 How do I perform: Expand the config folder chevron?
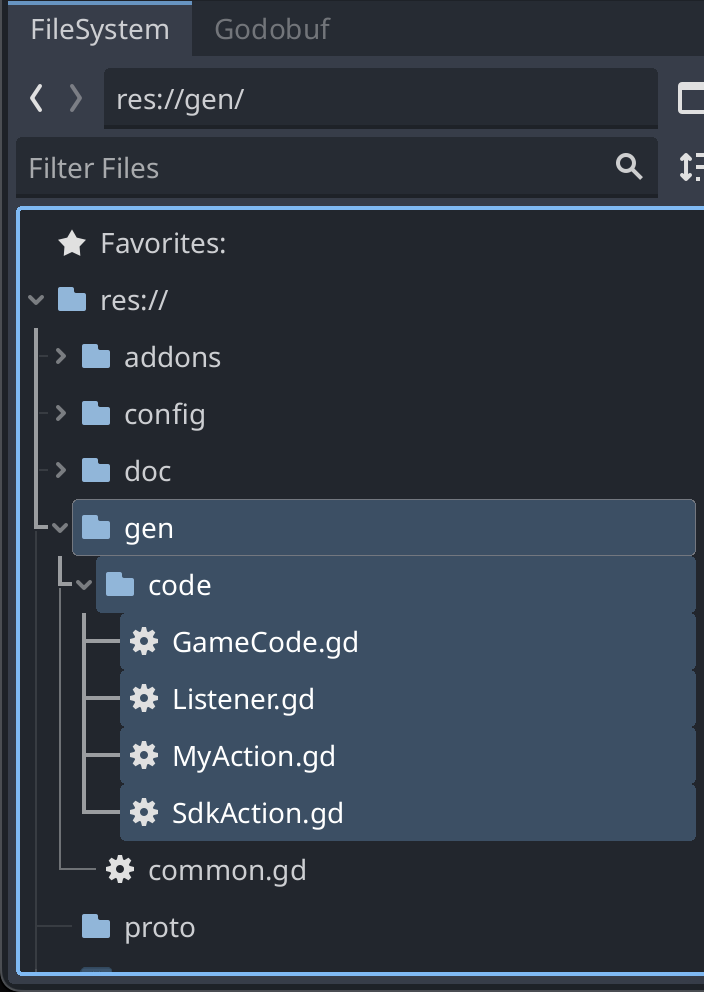point(58,413)
